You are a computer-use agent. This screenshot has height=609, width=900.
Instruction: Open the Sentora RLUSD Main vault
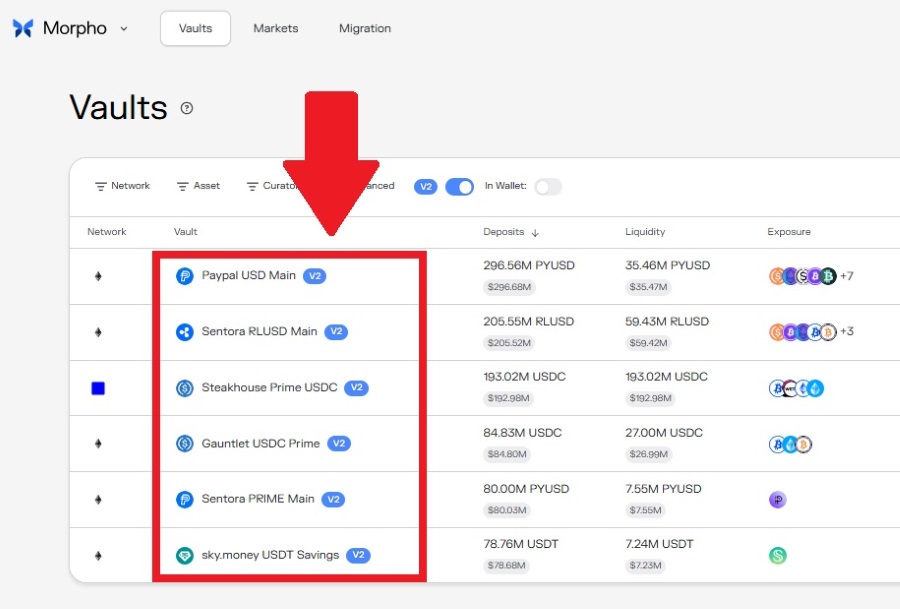pos(259,331)
